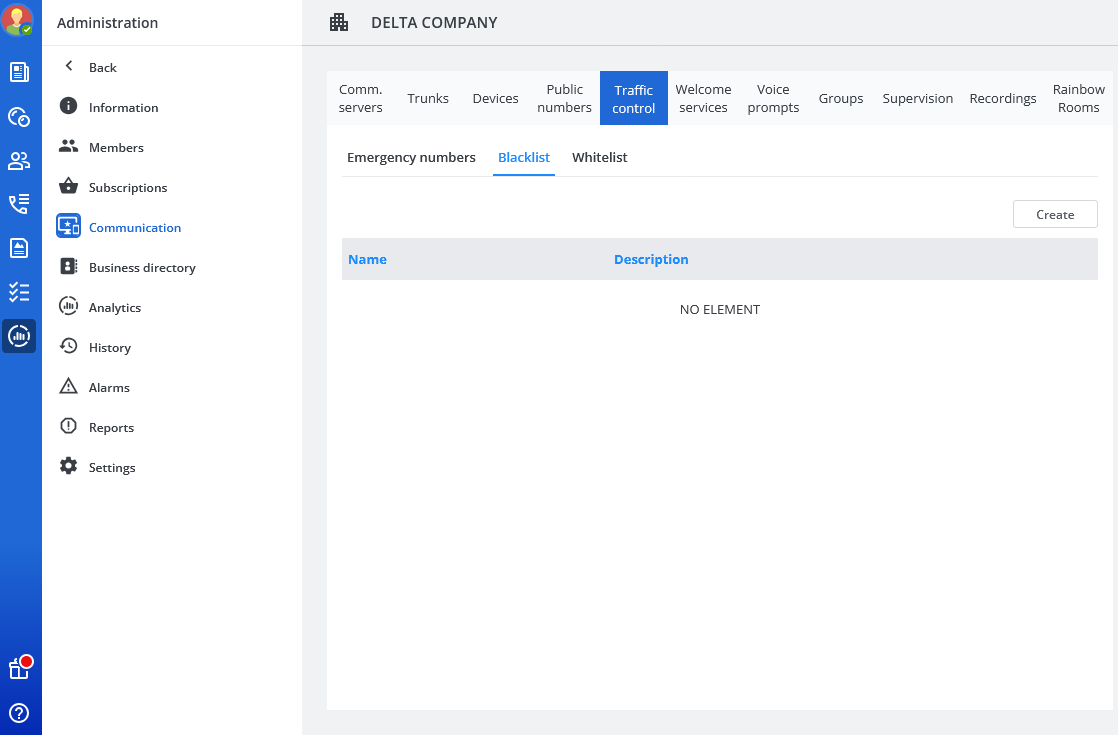This screenshot has width=1118, height=735.
Task: Select the Rainbow Rooms tab
Action: click(x=1078, y=99)
